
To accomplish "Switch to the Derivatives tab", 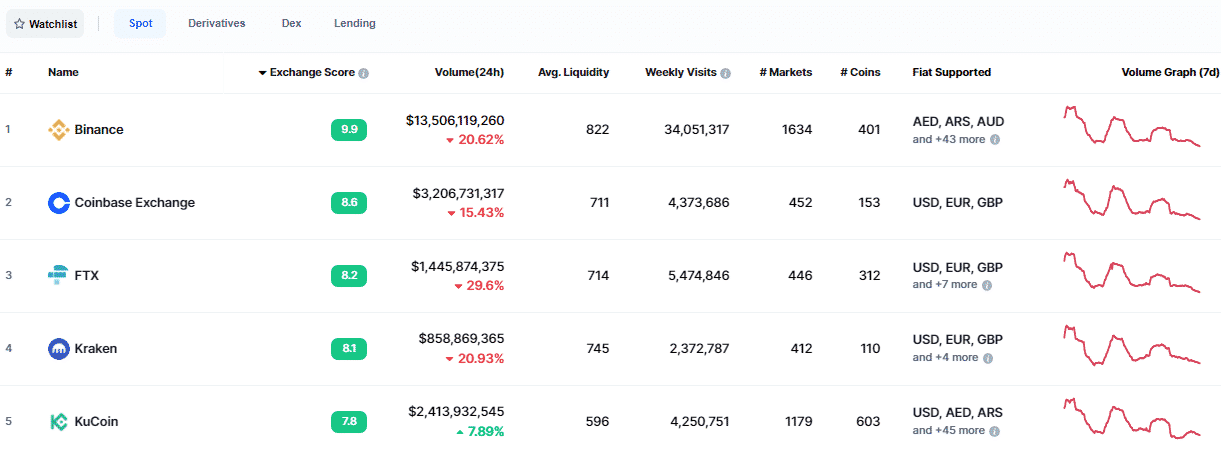I will click(x=216, y=24).
